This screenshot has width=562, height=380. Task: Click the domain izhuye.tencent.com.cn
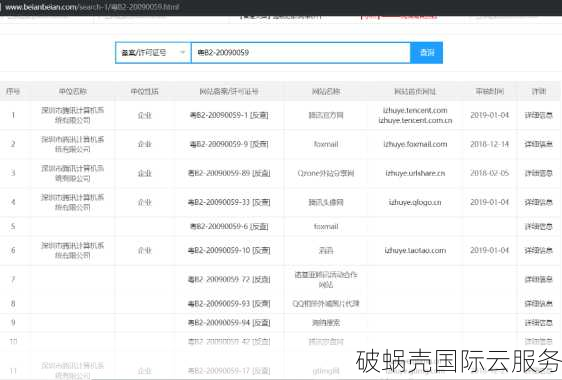pos(415,120)
